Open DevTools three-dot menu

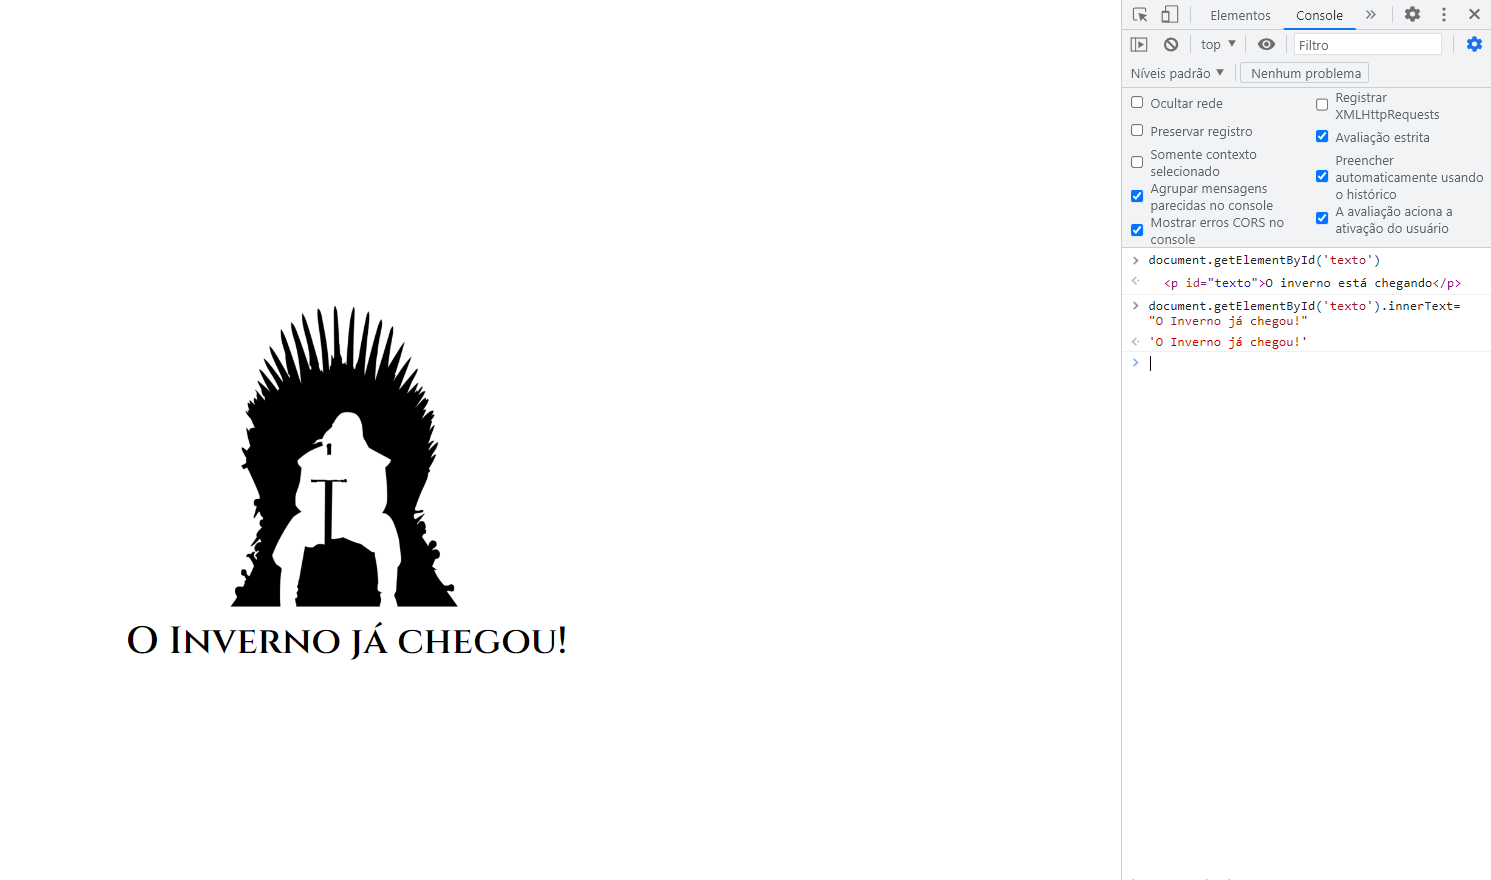1443,15
